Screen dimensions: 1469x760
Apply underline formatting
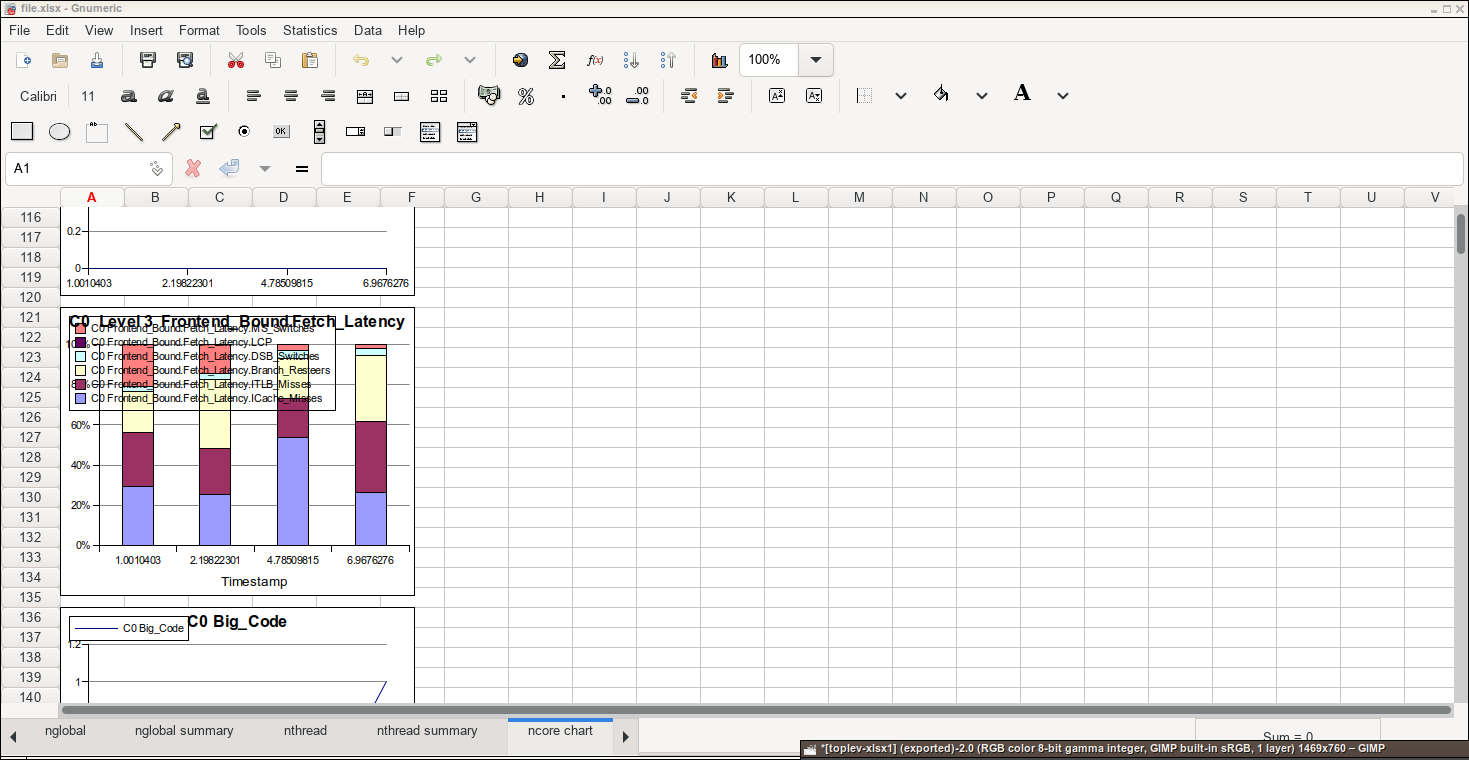coord(202,96)
